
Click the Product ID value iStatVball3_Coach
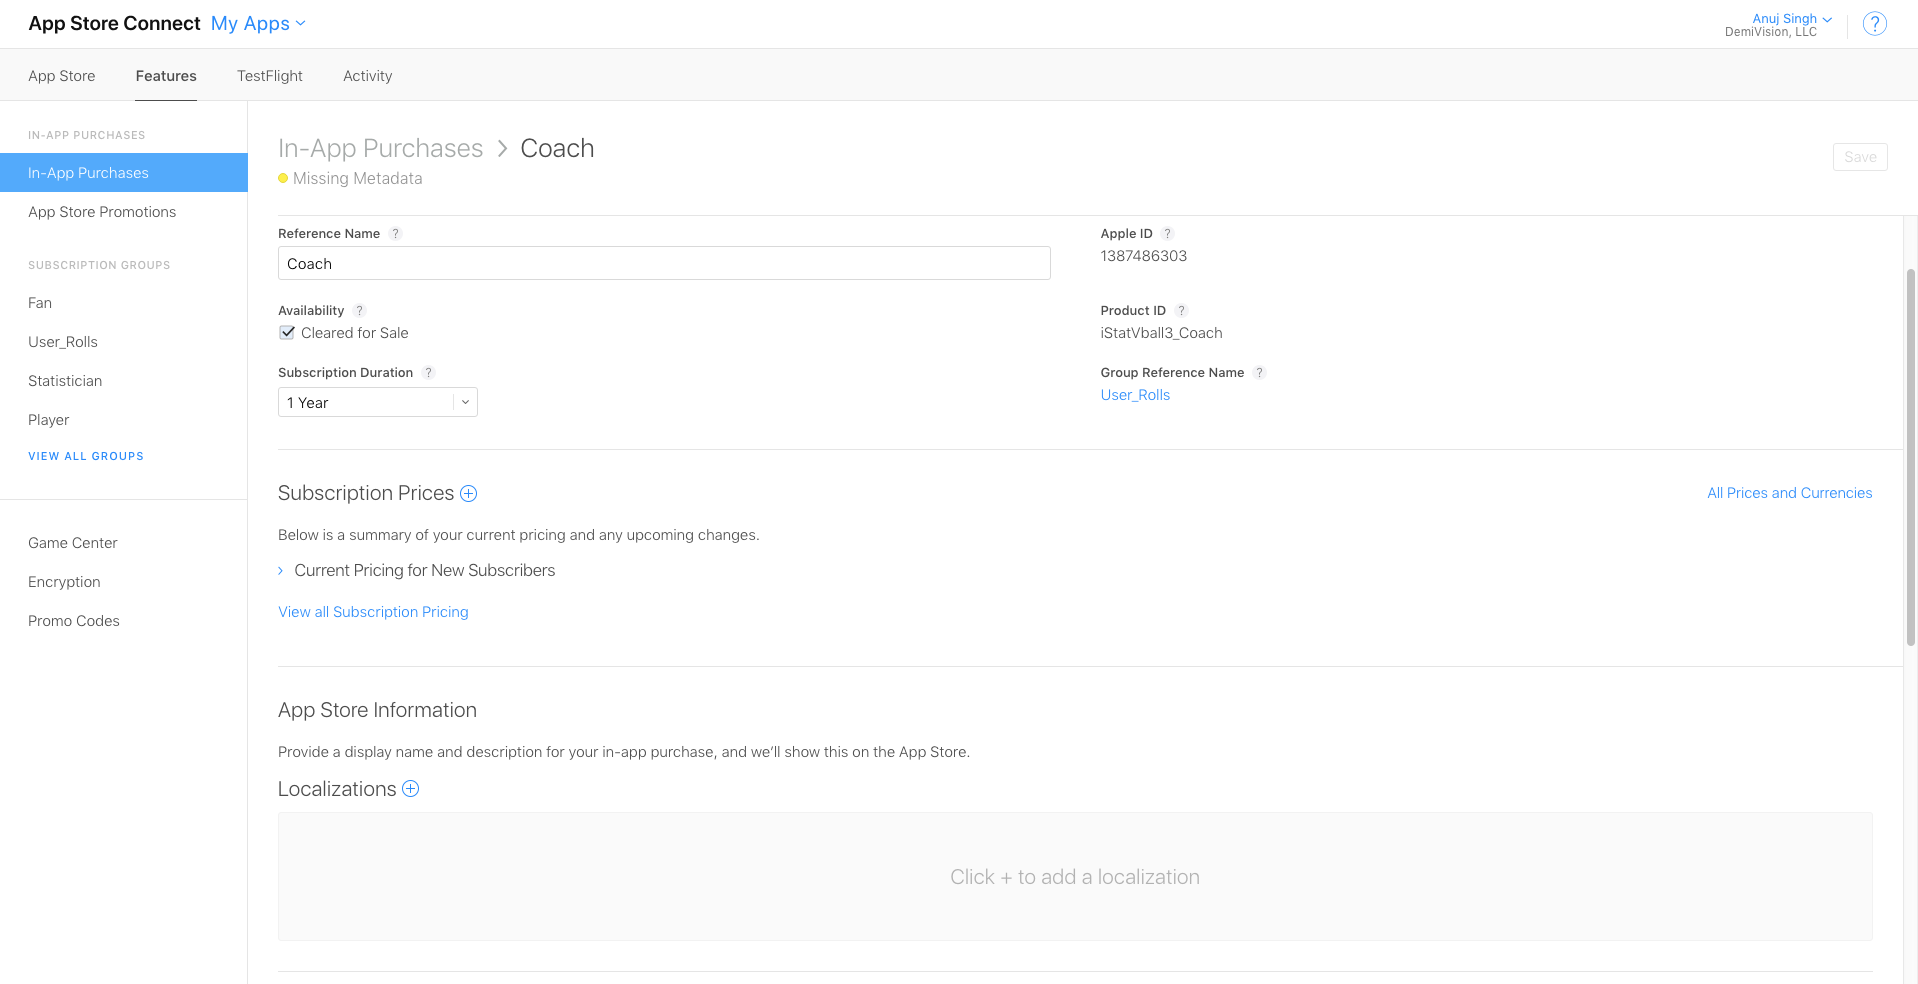[x=1161, y=333]
